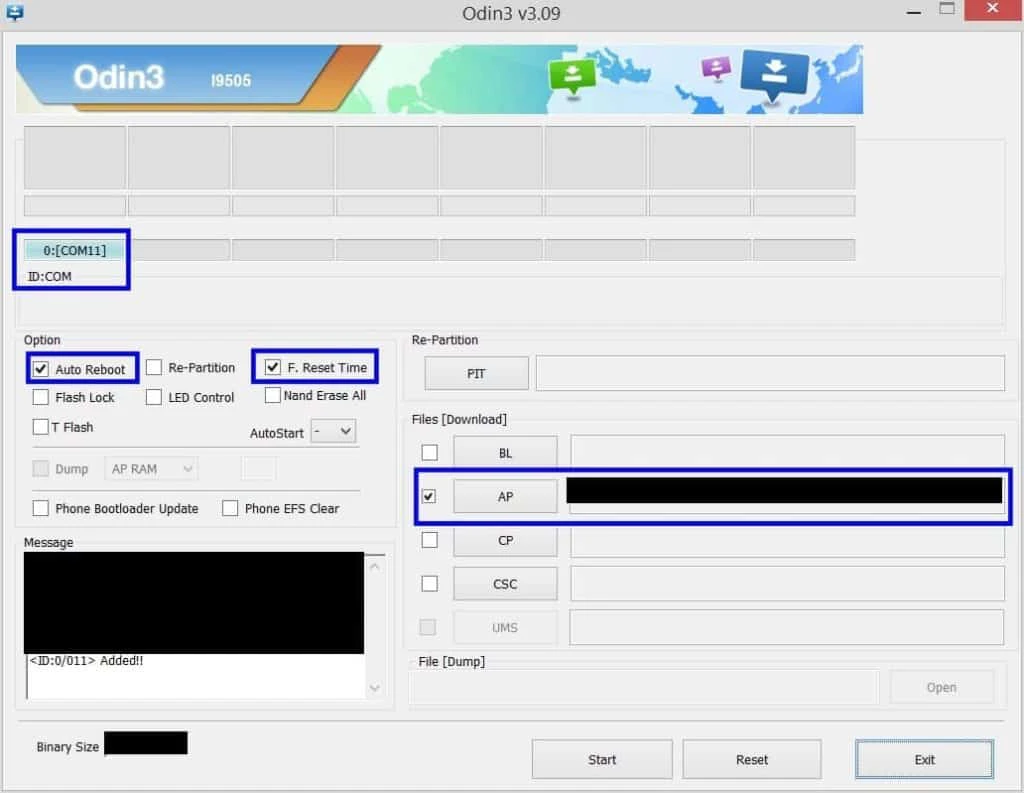The height and width of the screenshot is (793, 1024).
Task: Click the blue download marker on banner
Action: (x=774, y=76)
